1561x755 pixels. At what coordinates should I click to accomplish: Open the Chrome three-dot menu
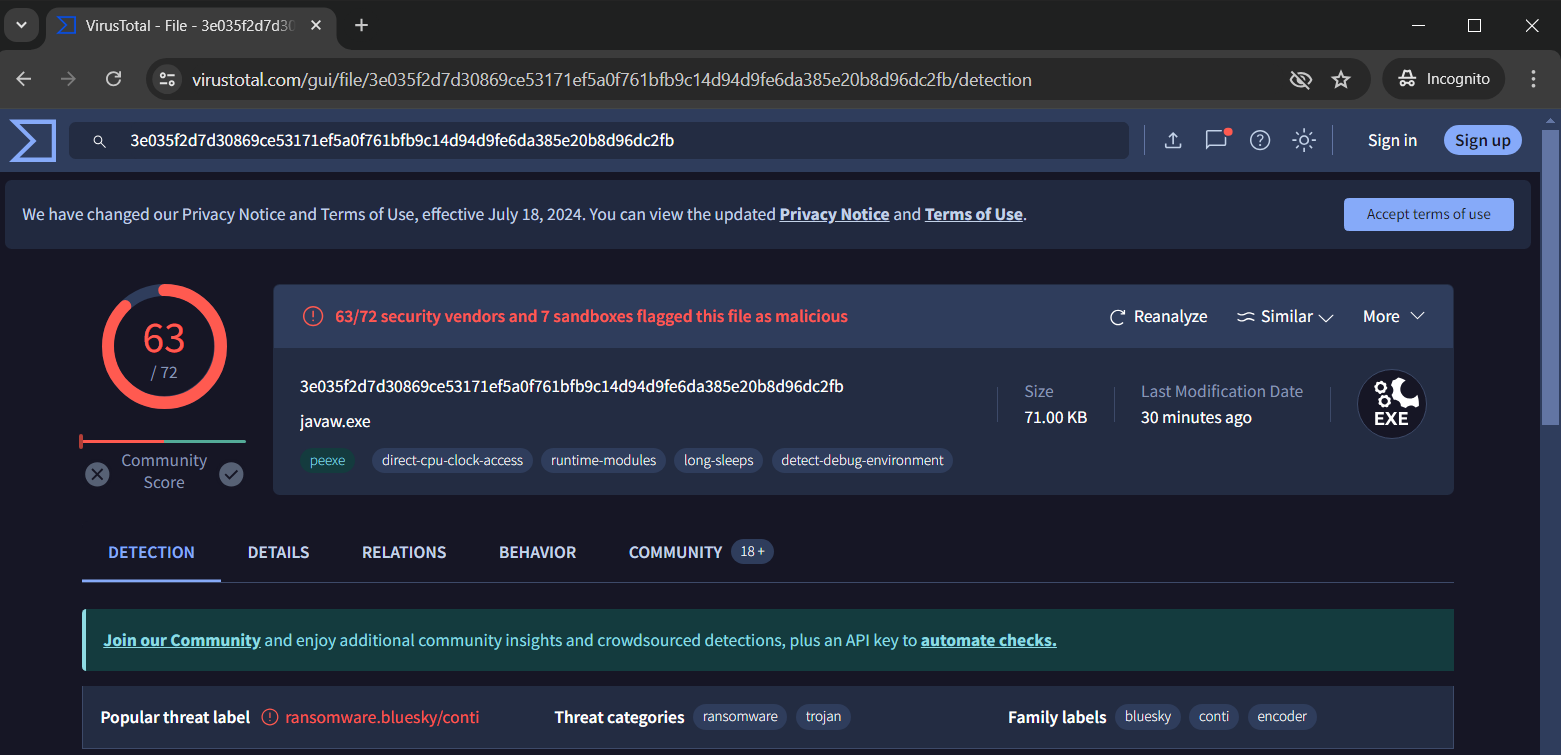point(1533,79)
